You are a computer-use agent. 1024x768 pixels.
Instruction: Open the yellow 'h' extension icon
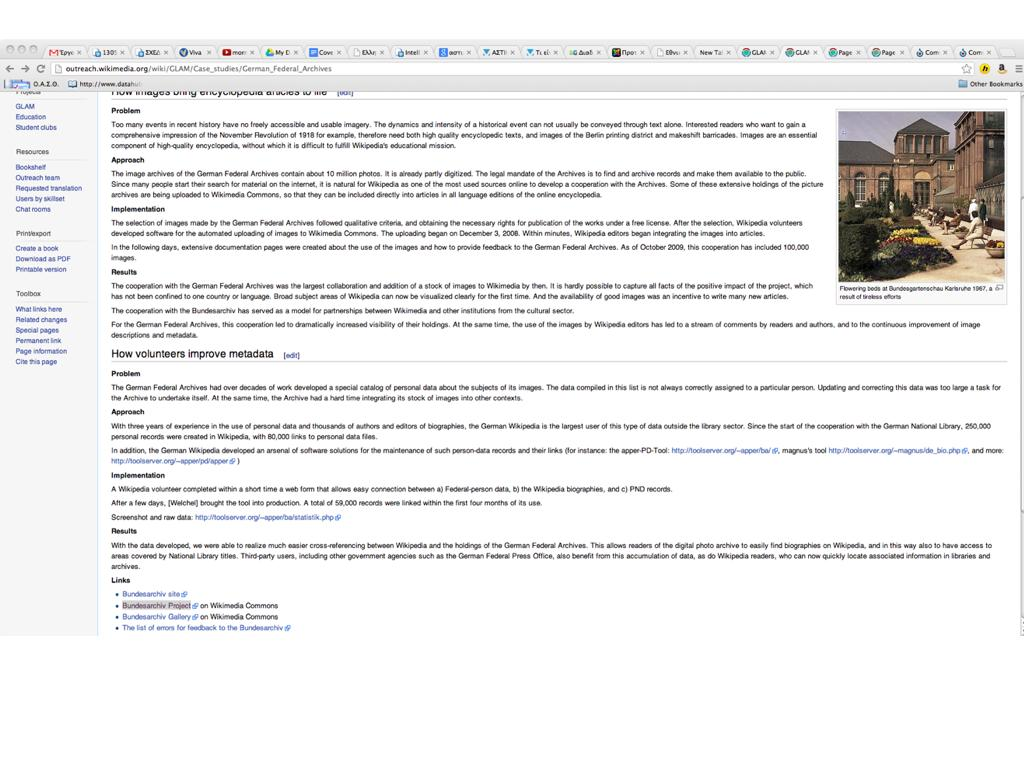click(985, 69)
